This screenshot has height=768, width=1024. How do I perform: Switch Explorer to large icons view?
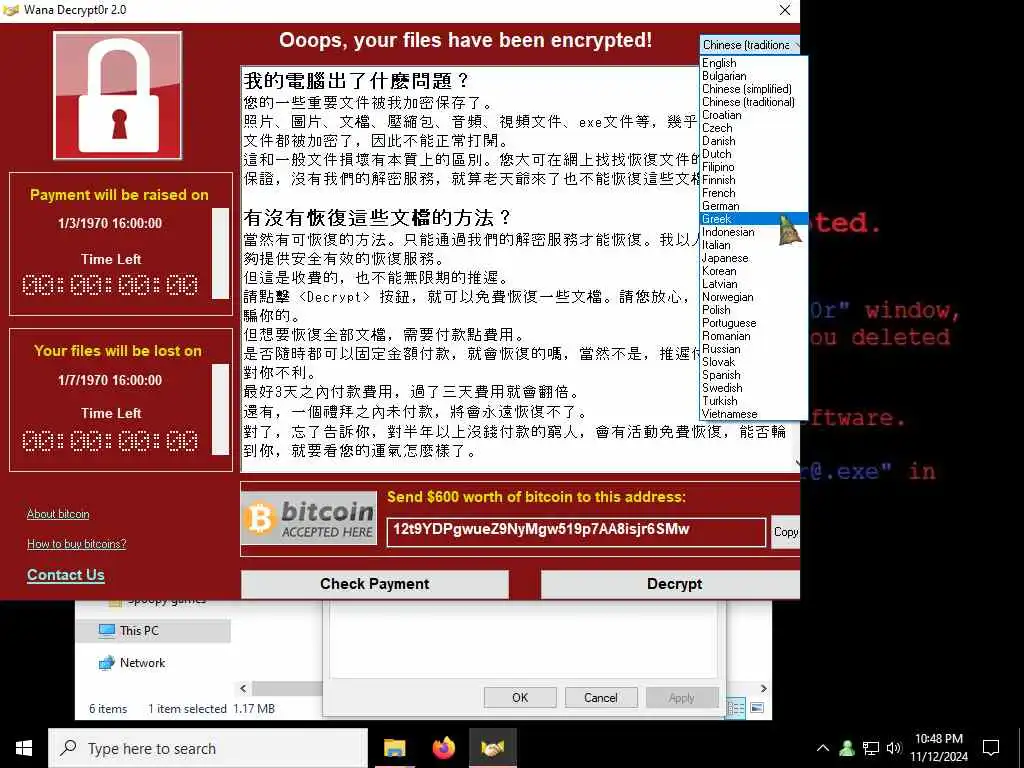[x=757, y=708]
